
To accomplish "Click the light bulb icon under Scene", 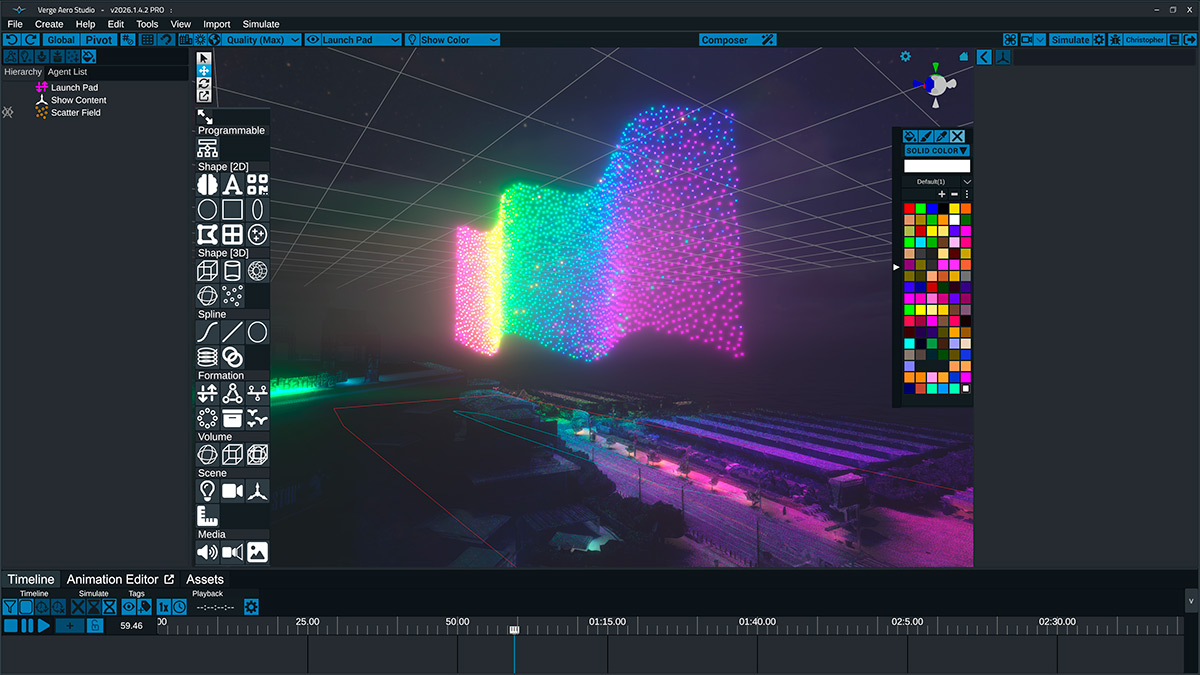I will (x=207, y=490).
